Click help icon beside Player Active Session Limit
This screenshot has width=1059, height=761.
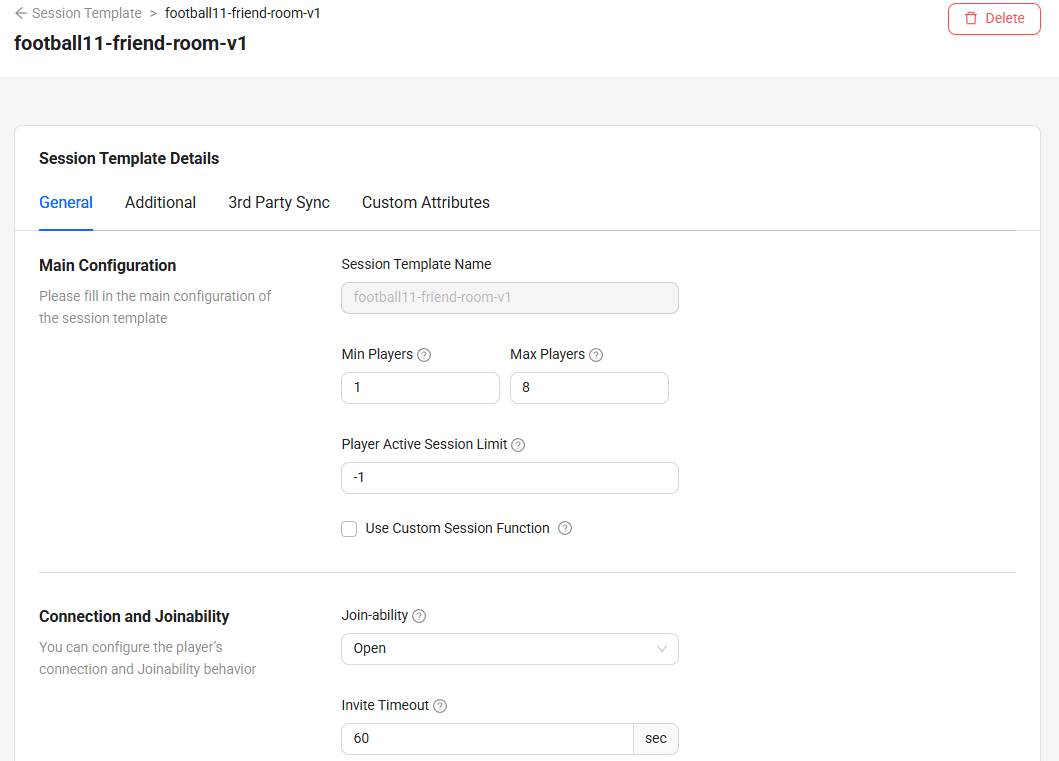tap(518, 445)
